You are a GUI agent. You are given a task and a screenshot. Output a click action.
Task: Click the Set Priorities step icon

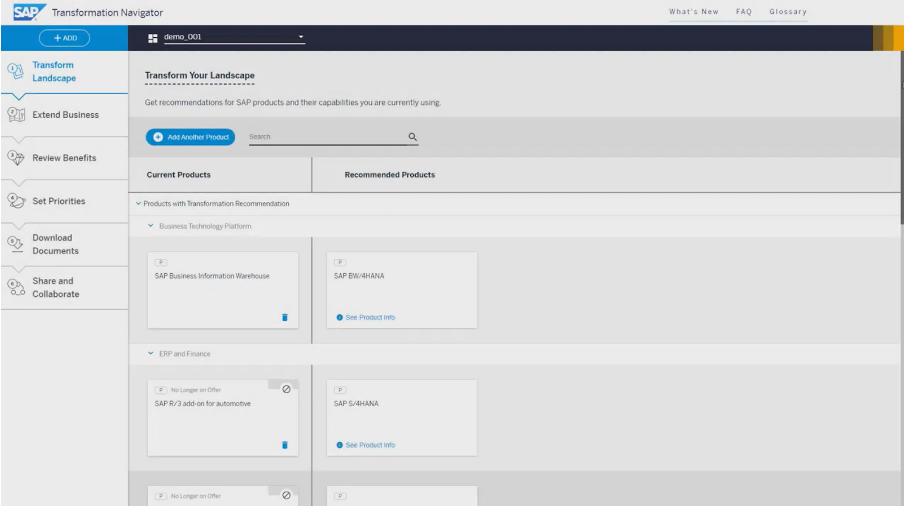click(x=15, y=201)
